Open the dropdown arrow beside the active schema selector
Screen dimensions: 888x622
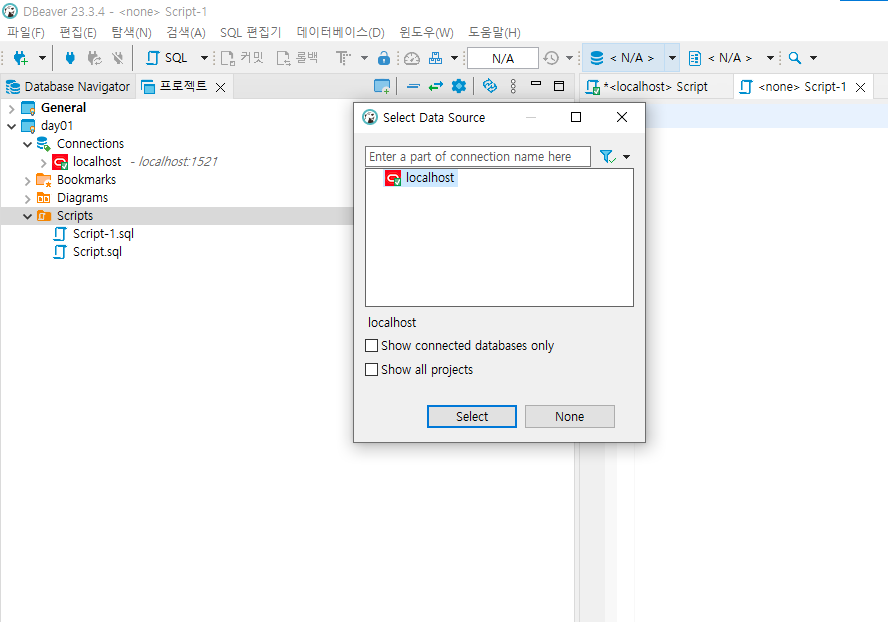tap(770, 58)
